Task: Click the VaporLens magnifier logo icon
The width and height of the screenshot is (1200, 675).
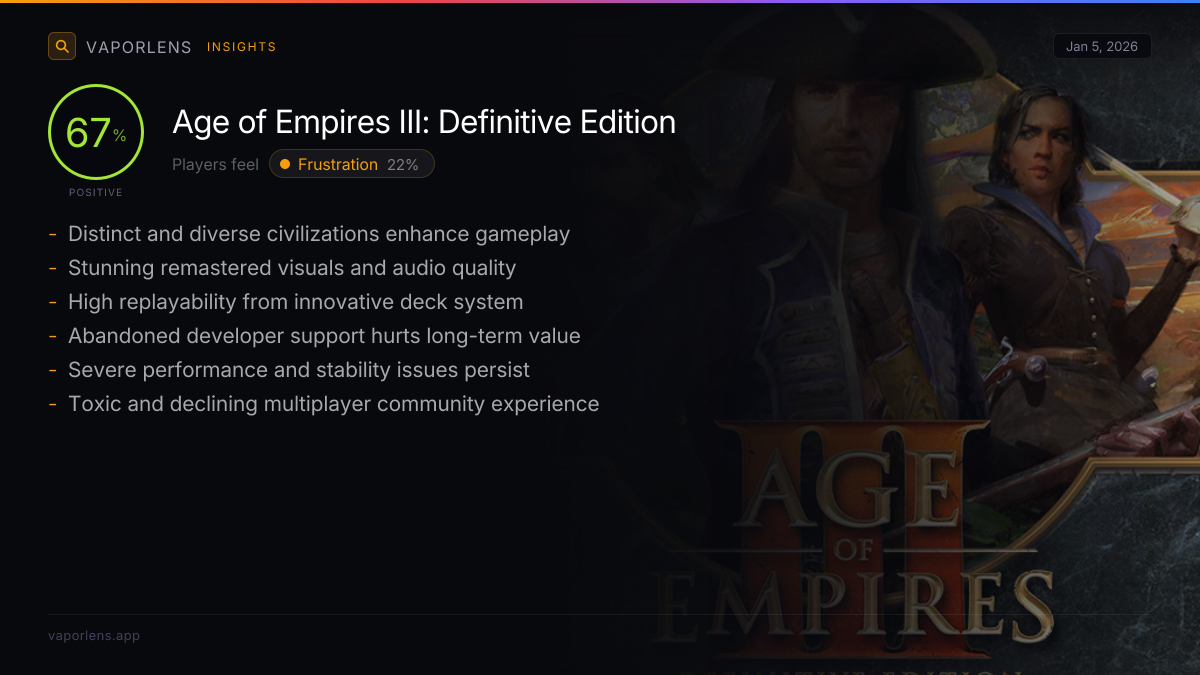Action: 62,46
